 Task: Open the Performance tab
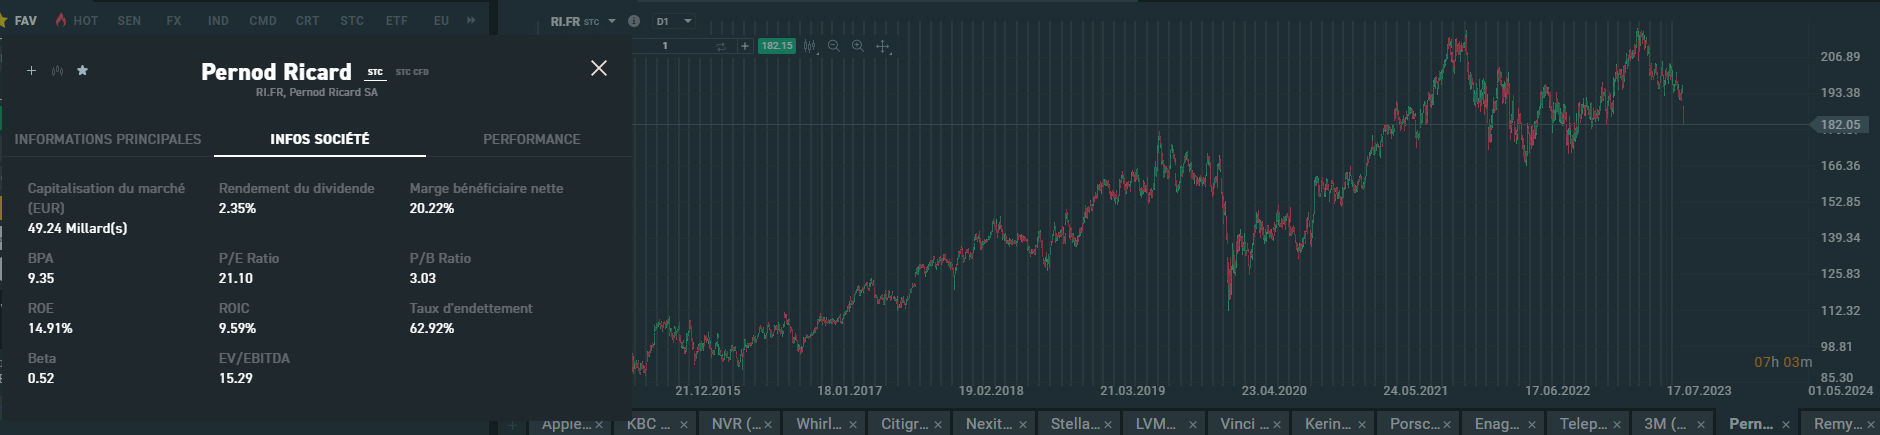[x=531, y=139]
